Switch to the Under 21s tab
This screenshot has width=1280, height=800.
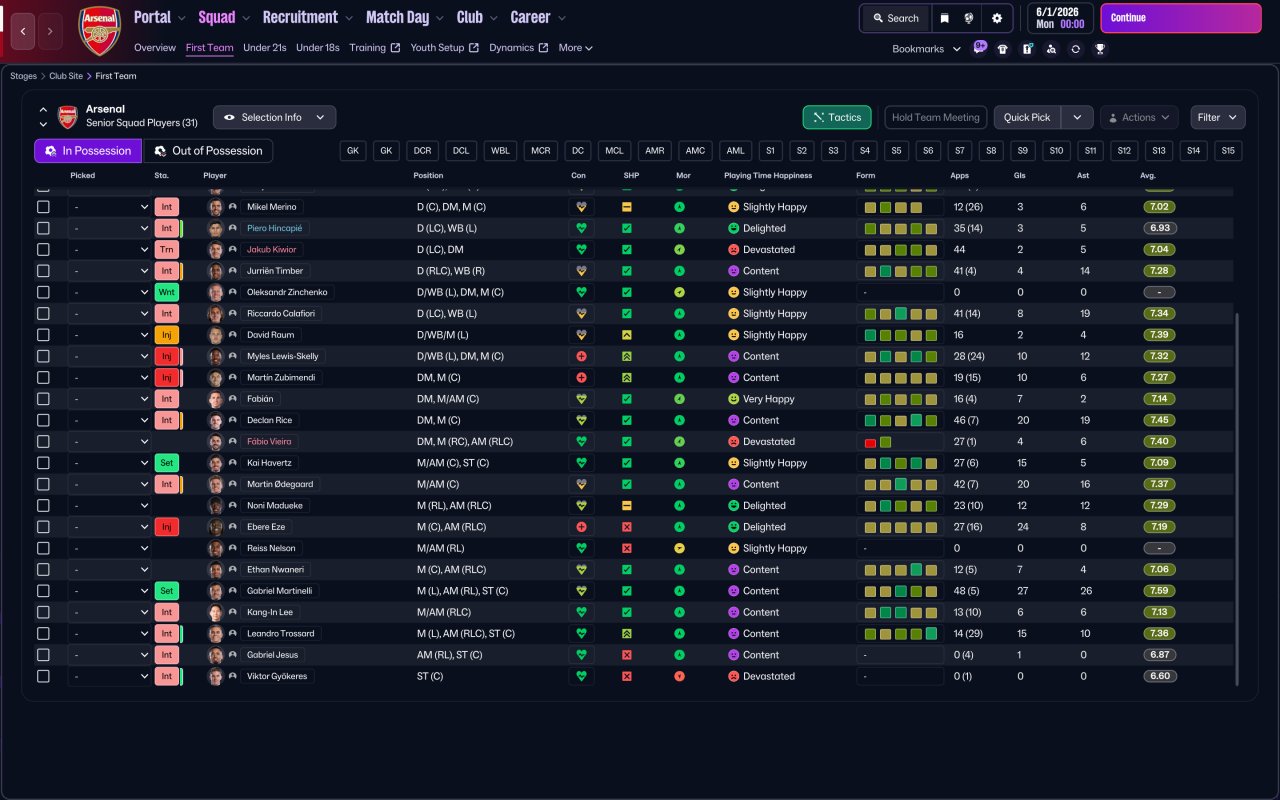265,48
